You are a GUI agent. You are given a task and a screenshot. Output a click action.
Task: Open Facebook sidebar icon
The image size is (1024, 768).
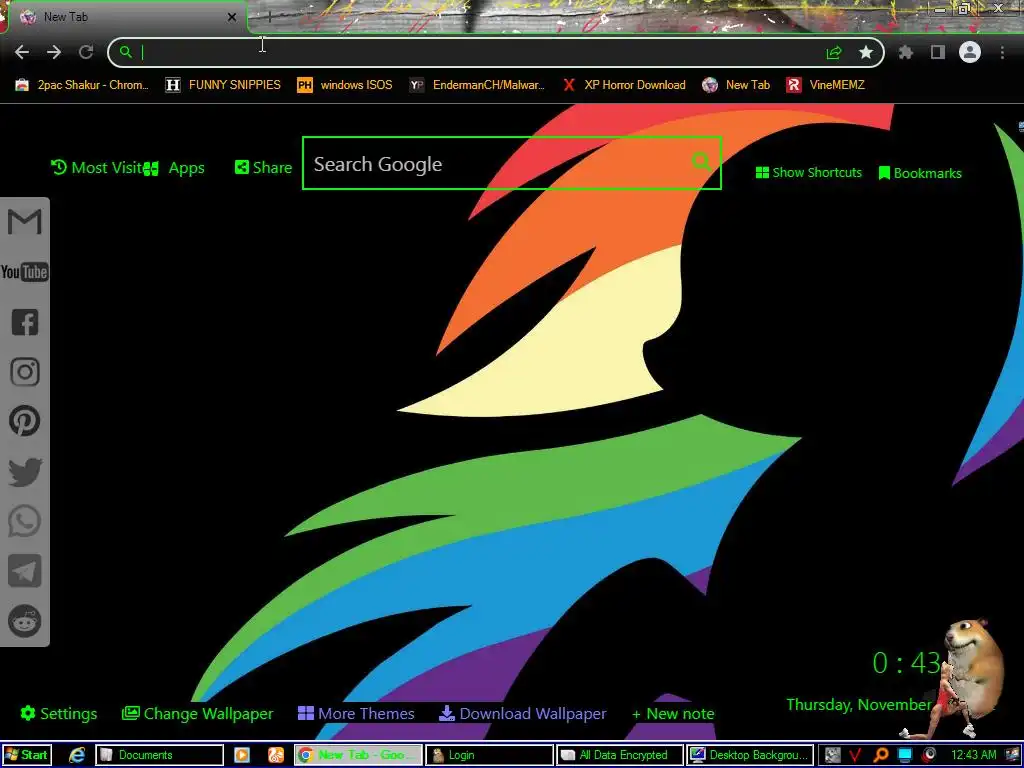25,322
